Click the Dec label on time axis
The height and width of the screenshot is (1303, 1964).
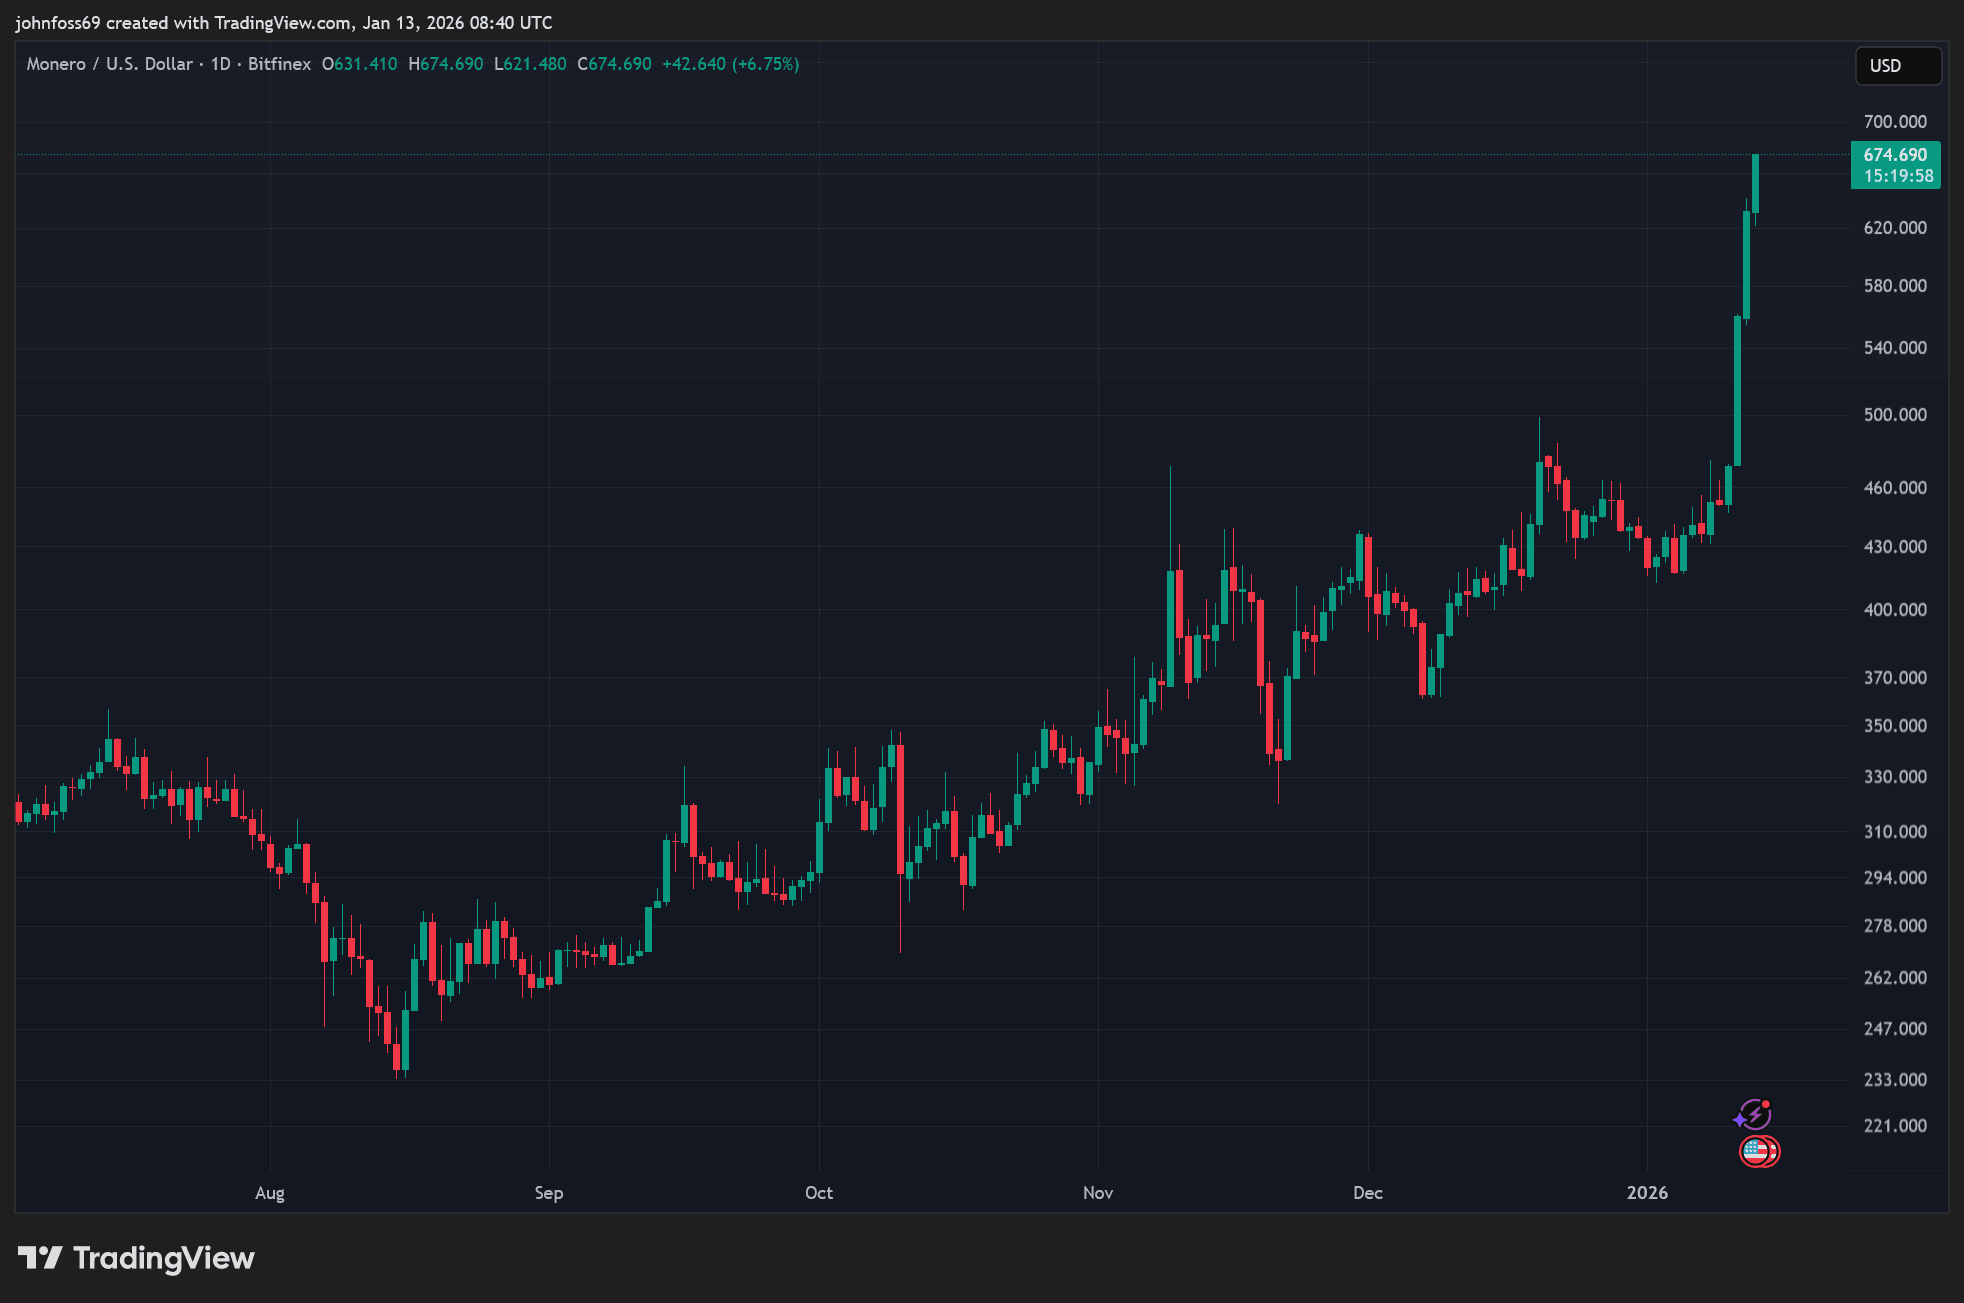tap(1367, 1193)
